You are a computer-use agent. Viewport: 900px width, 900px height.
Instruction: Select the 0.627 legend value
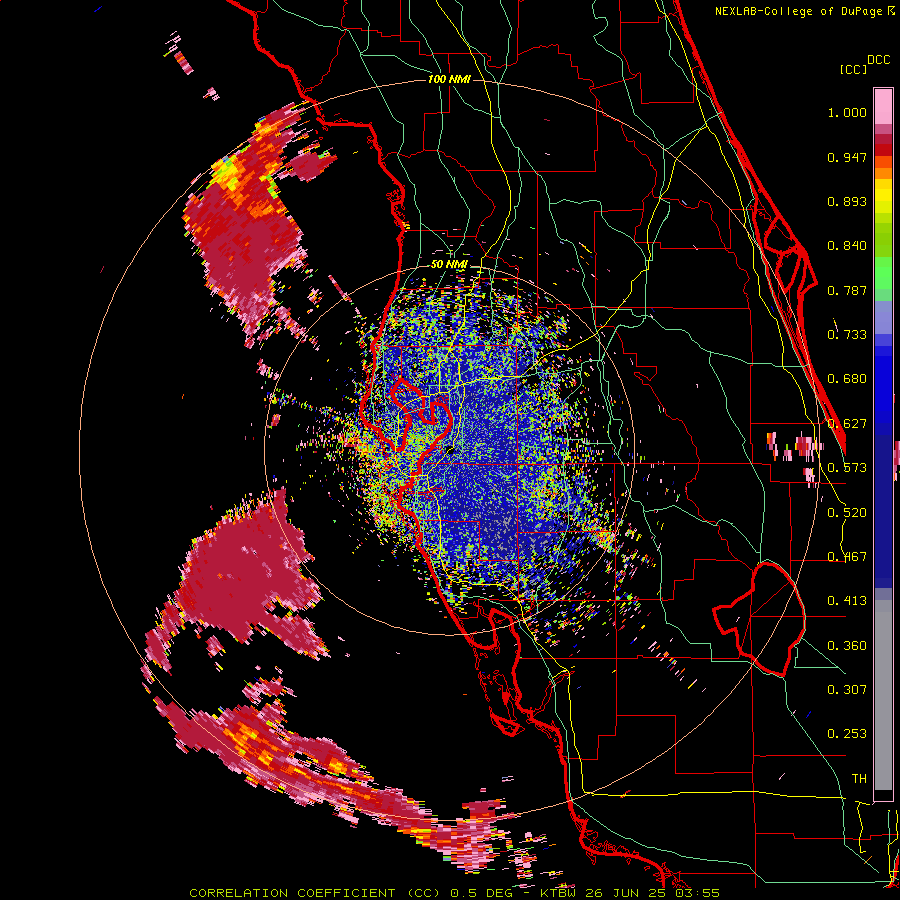[x=847, y=424]
